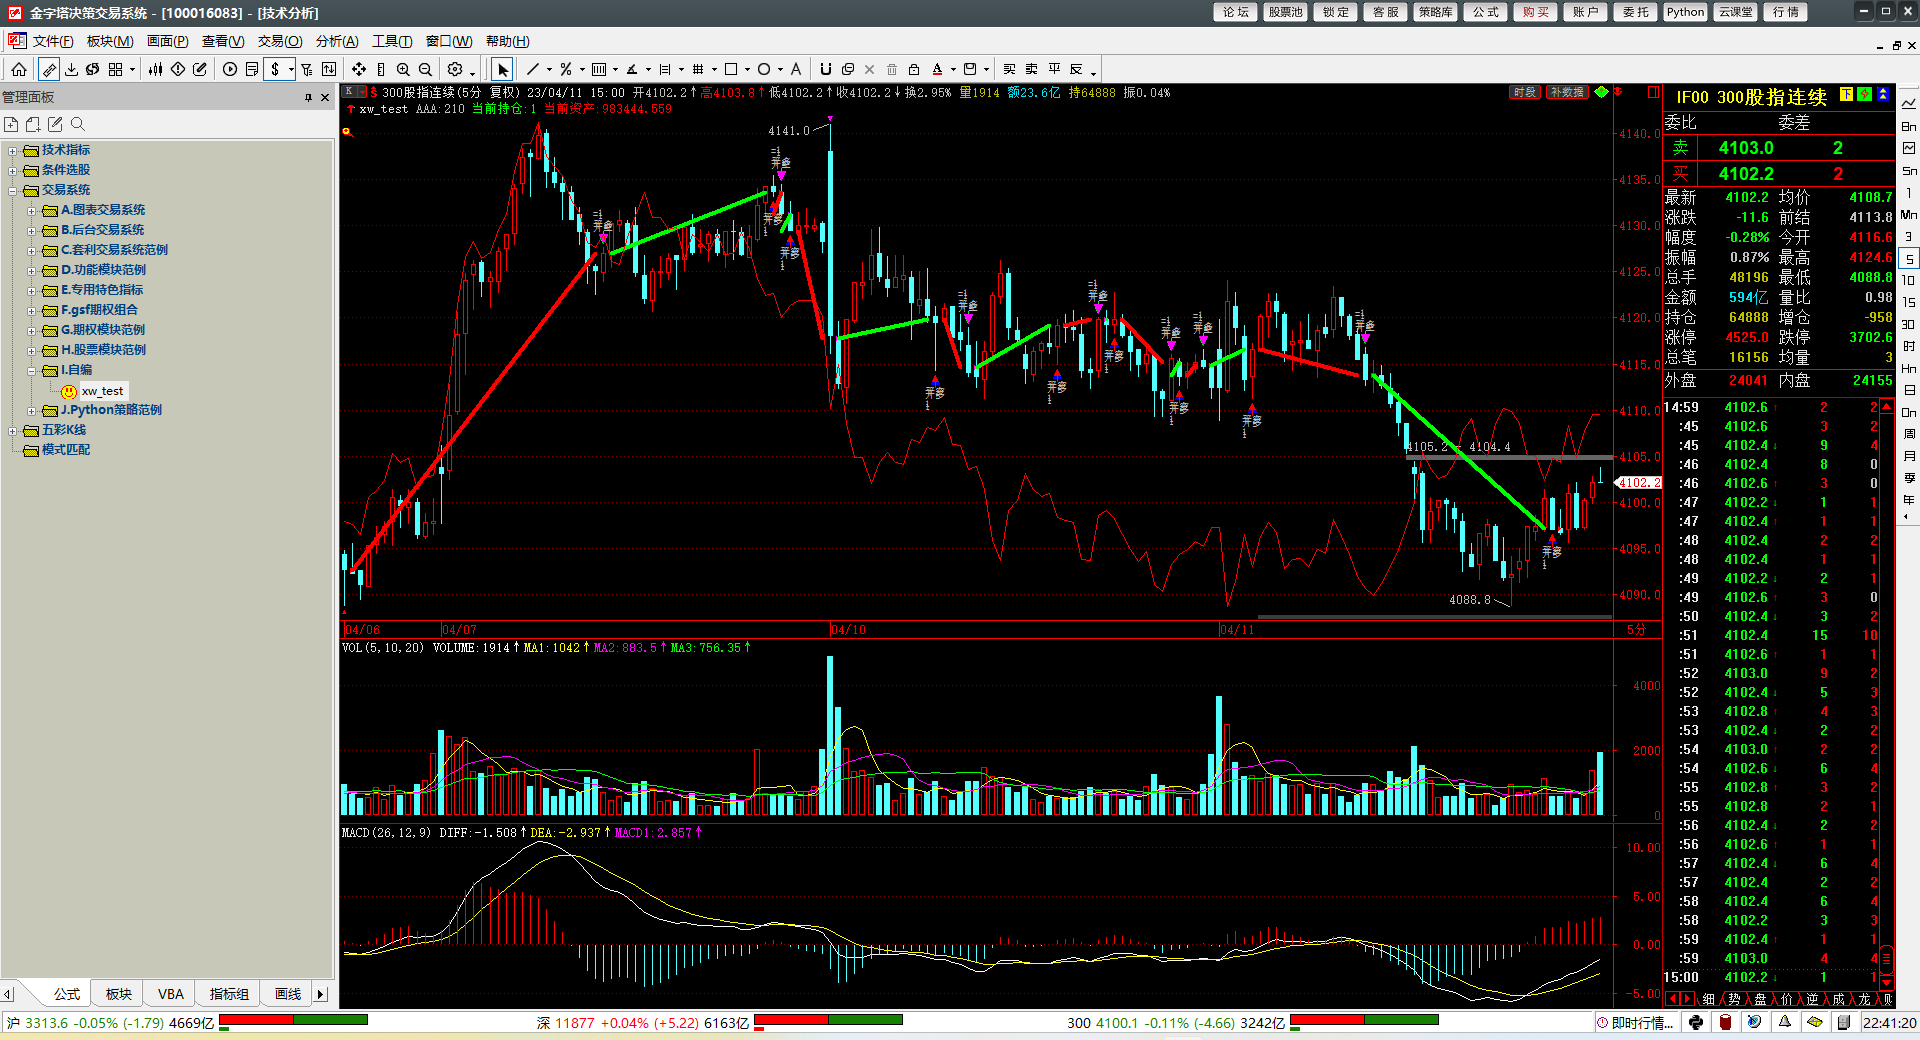The image size is (1920, 1040).
Task: Collapse the I.自编 folder
Action: pyautogui.click(x=31, y=371)
